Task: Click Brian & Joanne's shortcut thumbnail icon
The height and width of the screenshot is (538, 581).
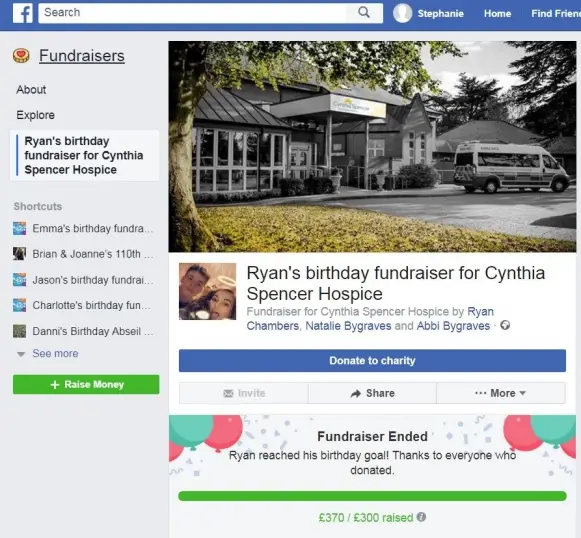Action: point(20,254)
